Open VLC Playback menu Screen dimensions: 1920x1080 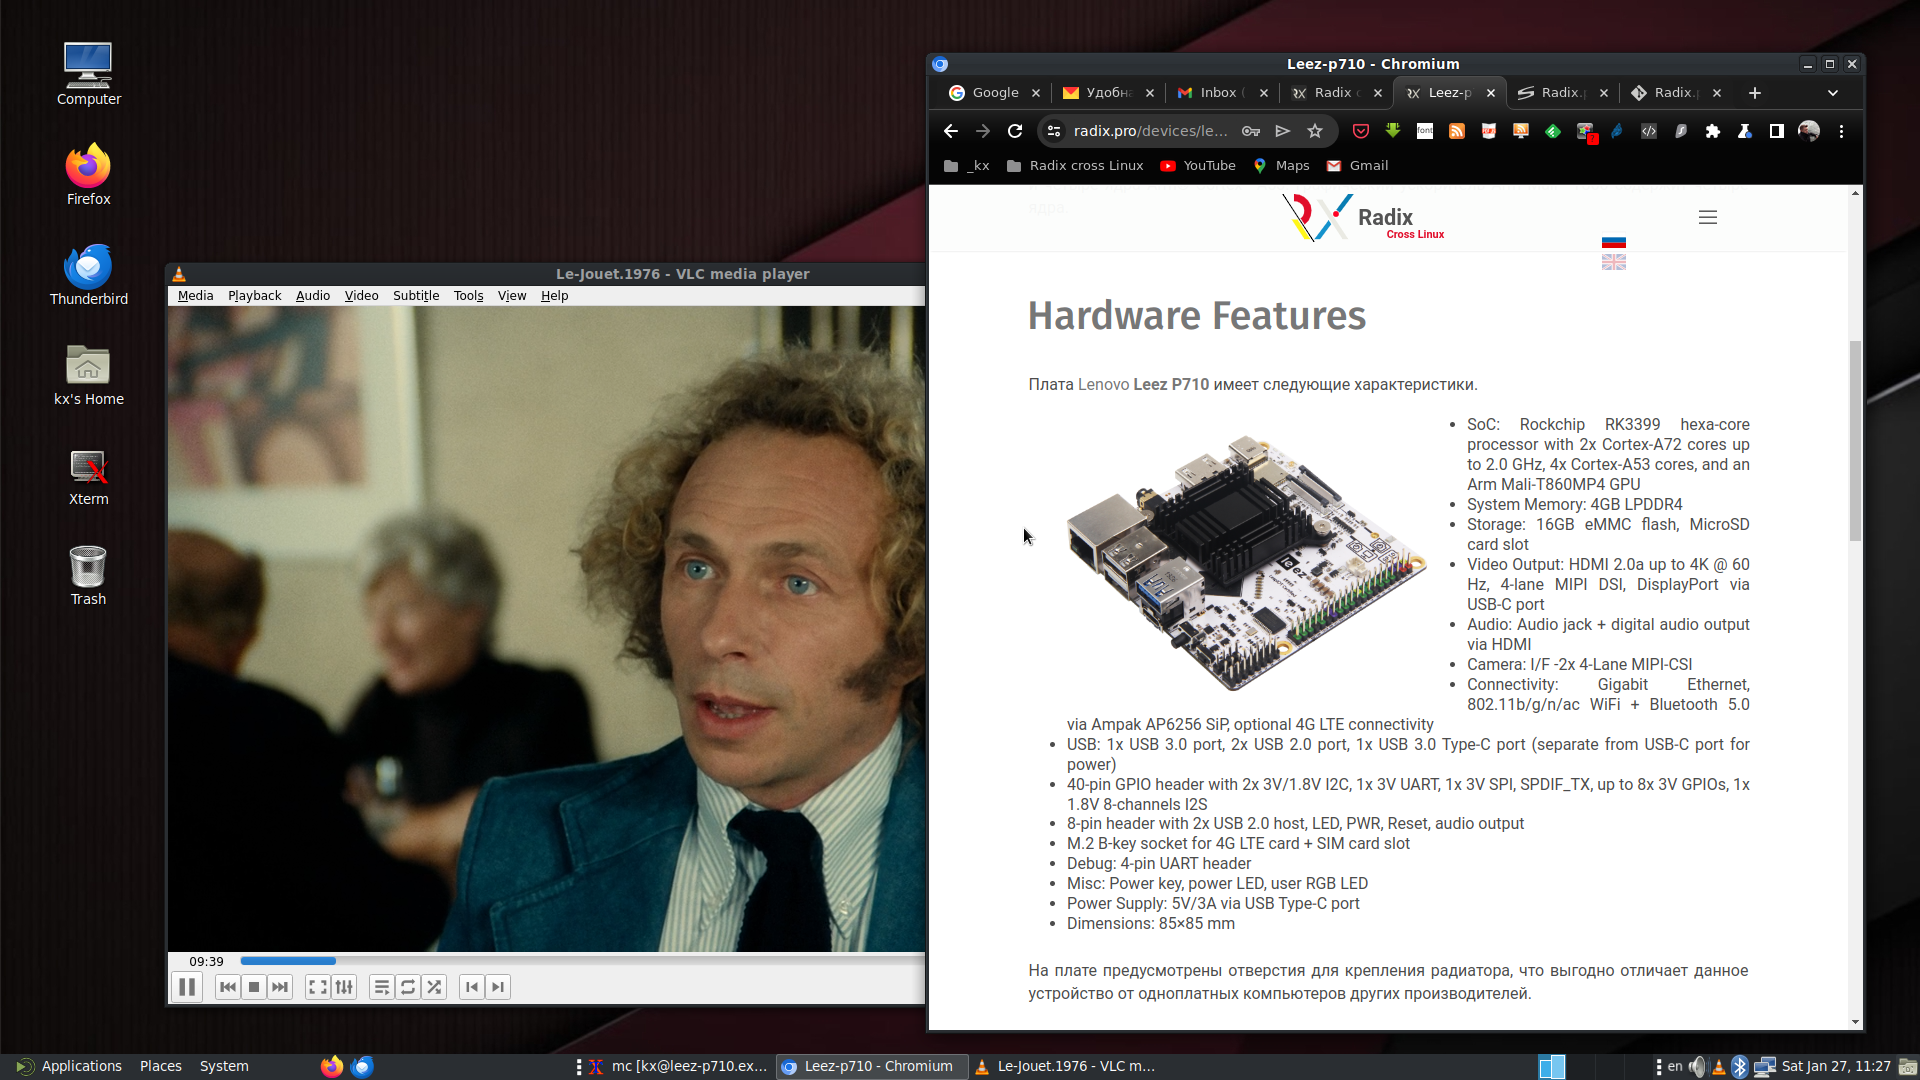(255, 296)
